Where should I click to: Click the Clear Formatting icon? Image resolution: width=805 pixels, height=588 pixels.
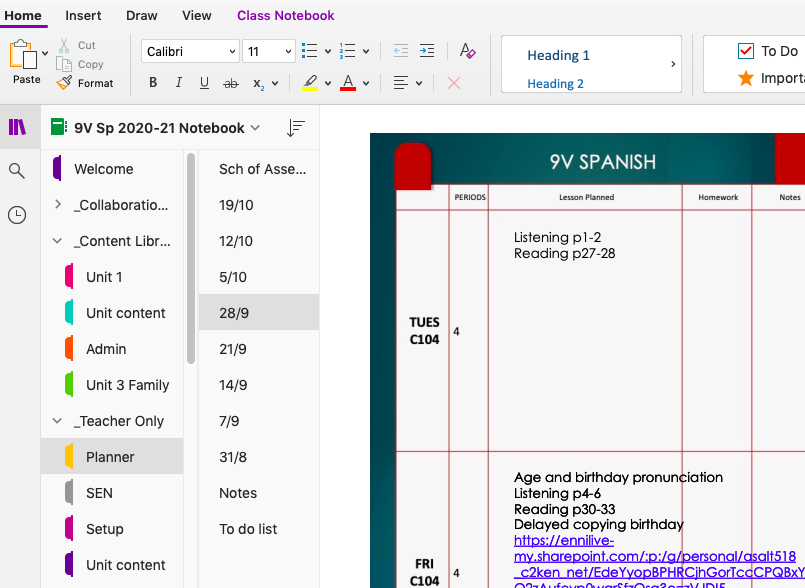point(467,48)
